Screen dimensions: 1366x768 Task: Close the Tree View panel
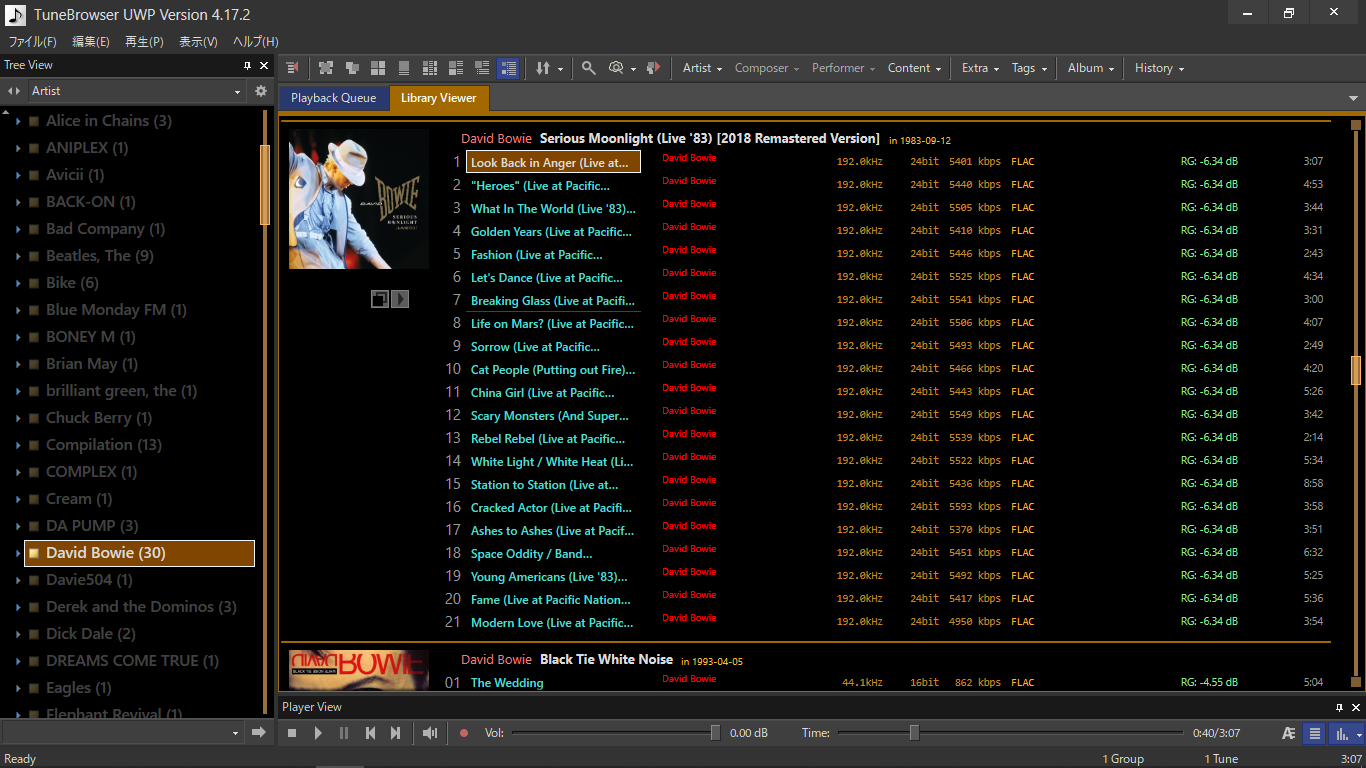tap(264, 65)
